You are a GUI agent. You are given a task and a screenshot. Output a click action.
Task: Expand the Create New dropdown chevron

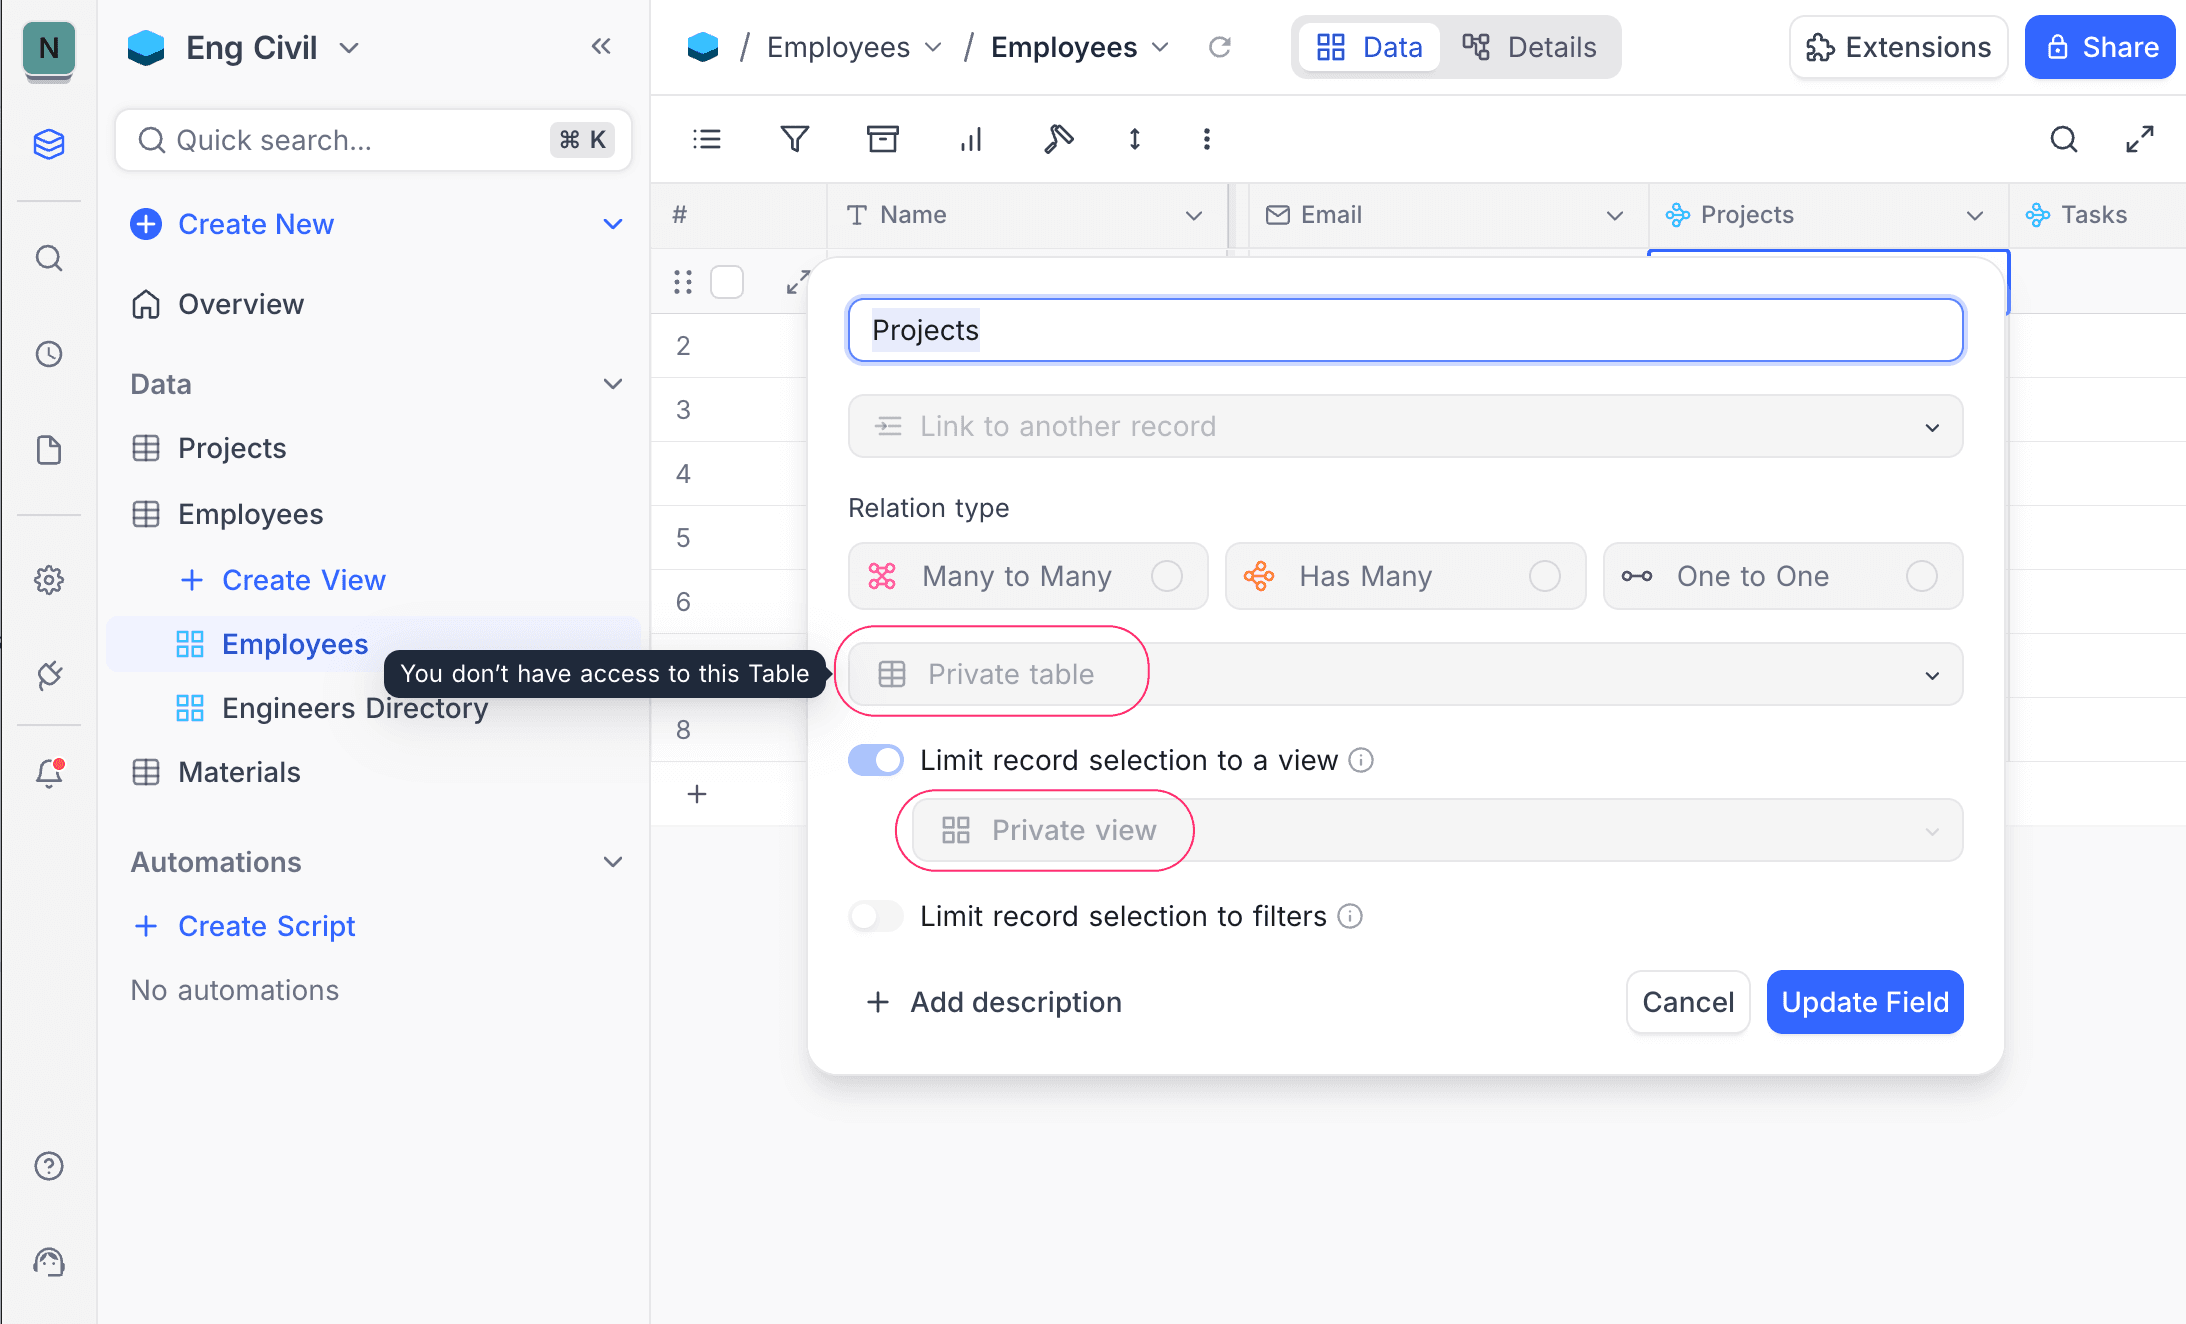point(613,224)
